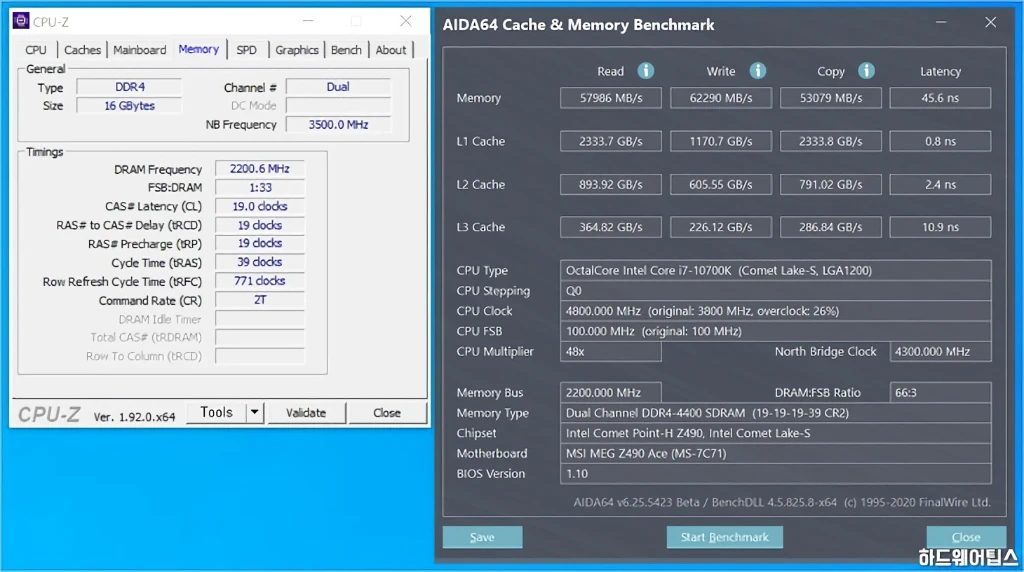Viewport: 1024px width, 572px height.
Task: Click the L3 Cache Read value 364.82 GB/s
Action: (x=611, y=227)
